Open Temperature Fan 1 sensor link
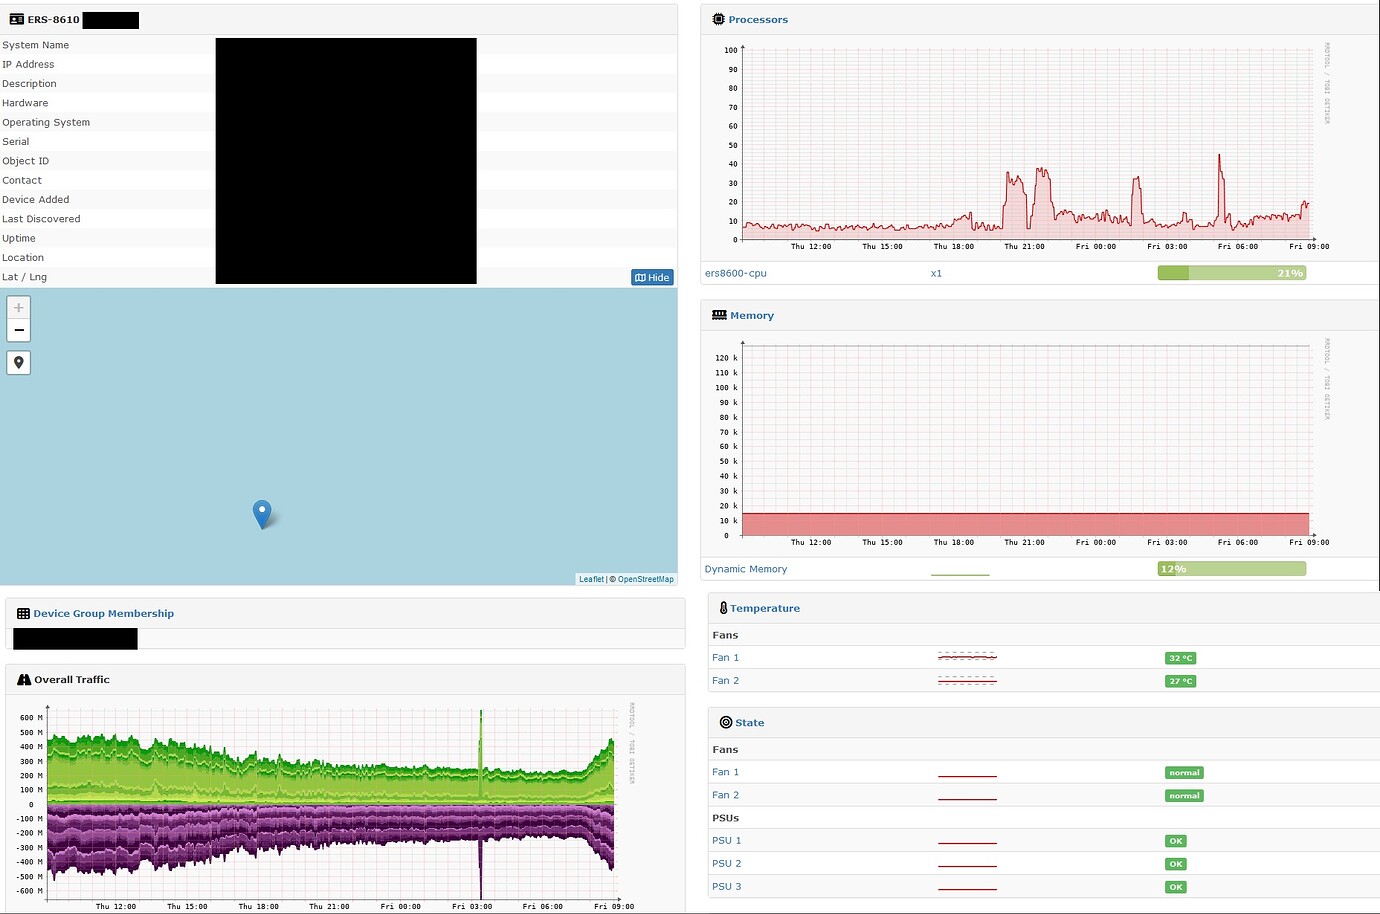 tap(726, 658)
